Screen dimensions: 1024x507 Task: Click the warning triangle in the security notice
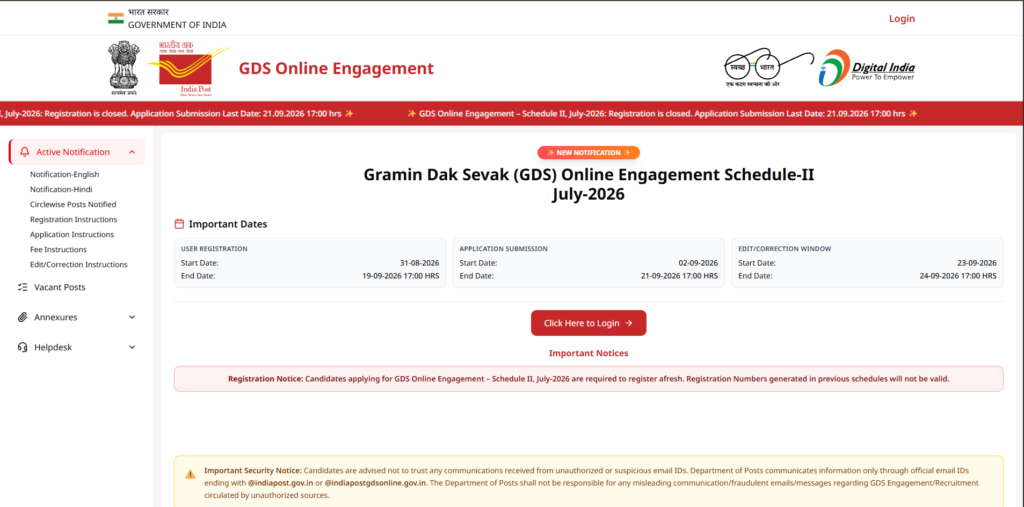190,474
